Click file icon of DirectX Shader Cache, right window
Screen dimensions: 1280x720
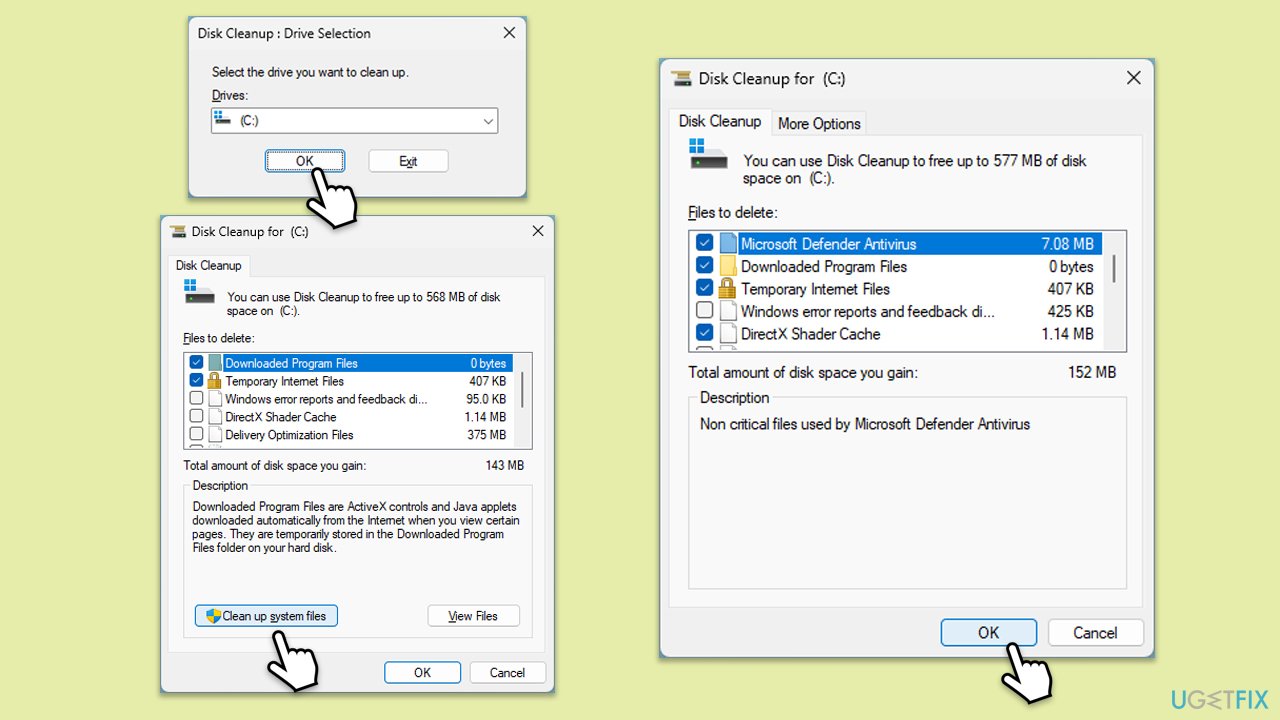click(727, 334)
